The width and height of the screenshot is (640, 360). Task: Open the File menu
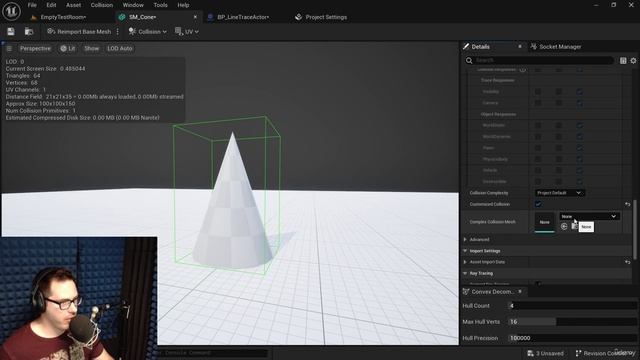pyautogui.click(x=32, y=5)
